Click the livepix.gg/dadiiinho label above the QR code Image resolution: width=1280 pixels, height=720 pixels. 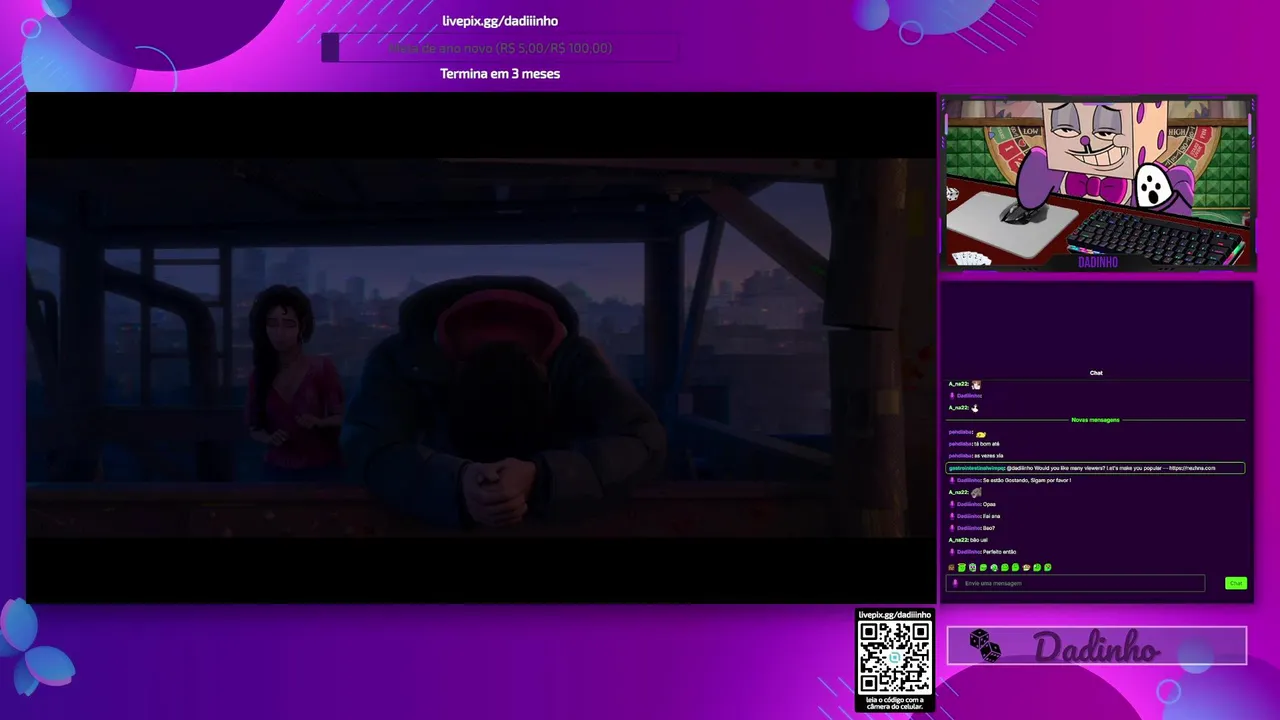(895, 615)
